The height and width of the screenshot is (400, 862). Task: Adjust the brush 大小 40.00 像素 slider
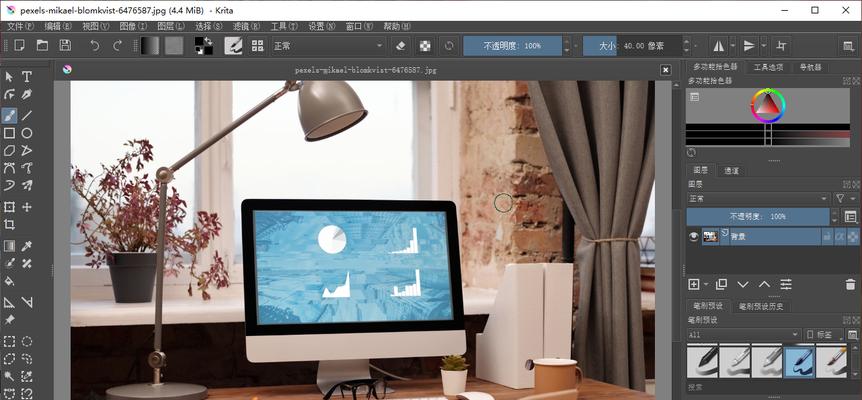632,46
